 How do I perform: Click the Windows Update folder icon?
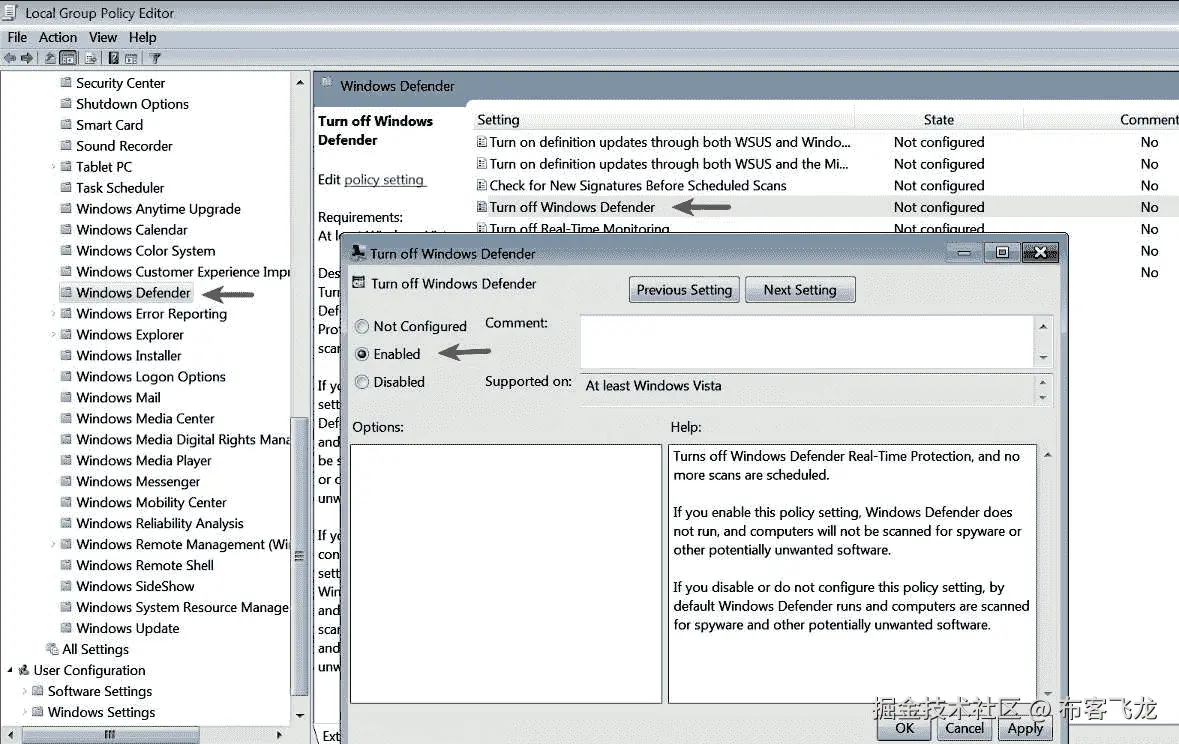66,627
